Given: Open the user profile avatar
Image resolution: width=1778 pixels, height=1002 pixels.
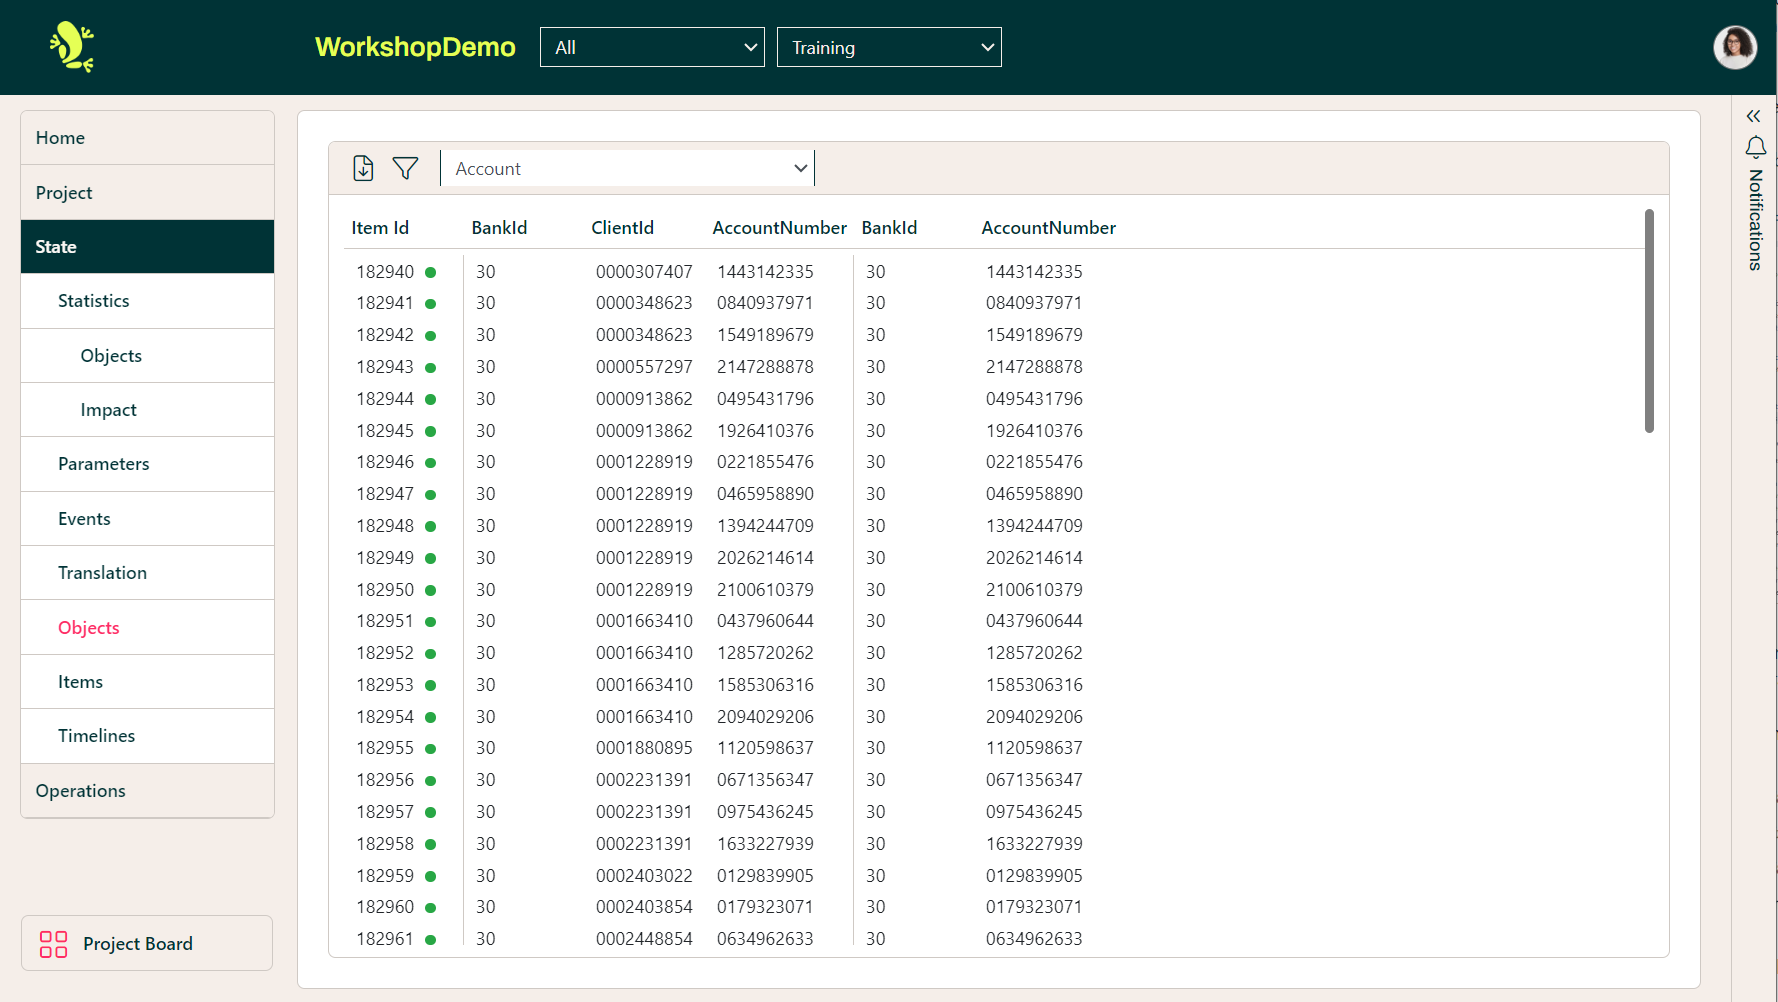Looking at the screenshot, I should 1734,47.
